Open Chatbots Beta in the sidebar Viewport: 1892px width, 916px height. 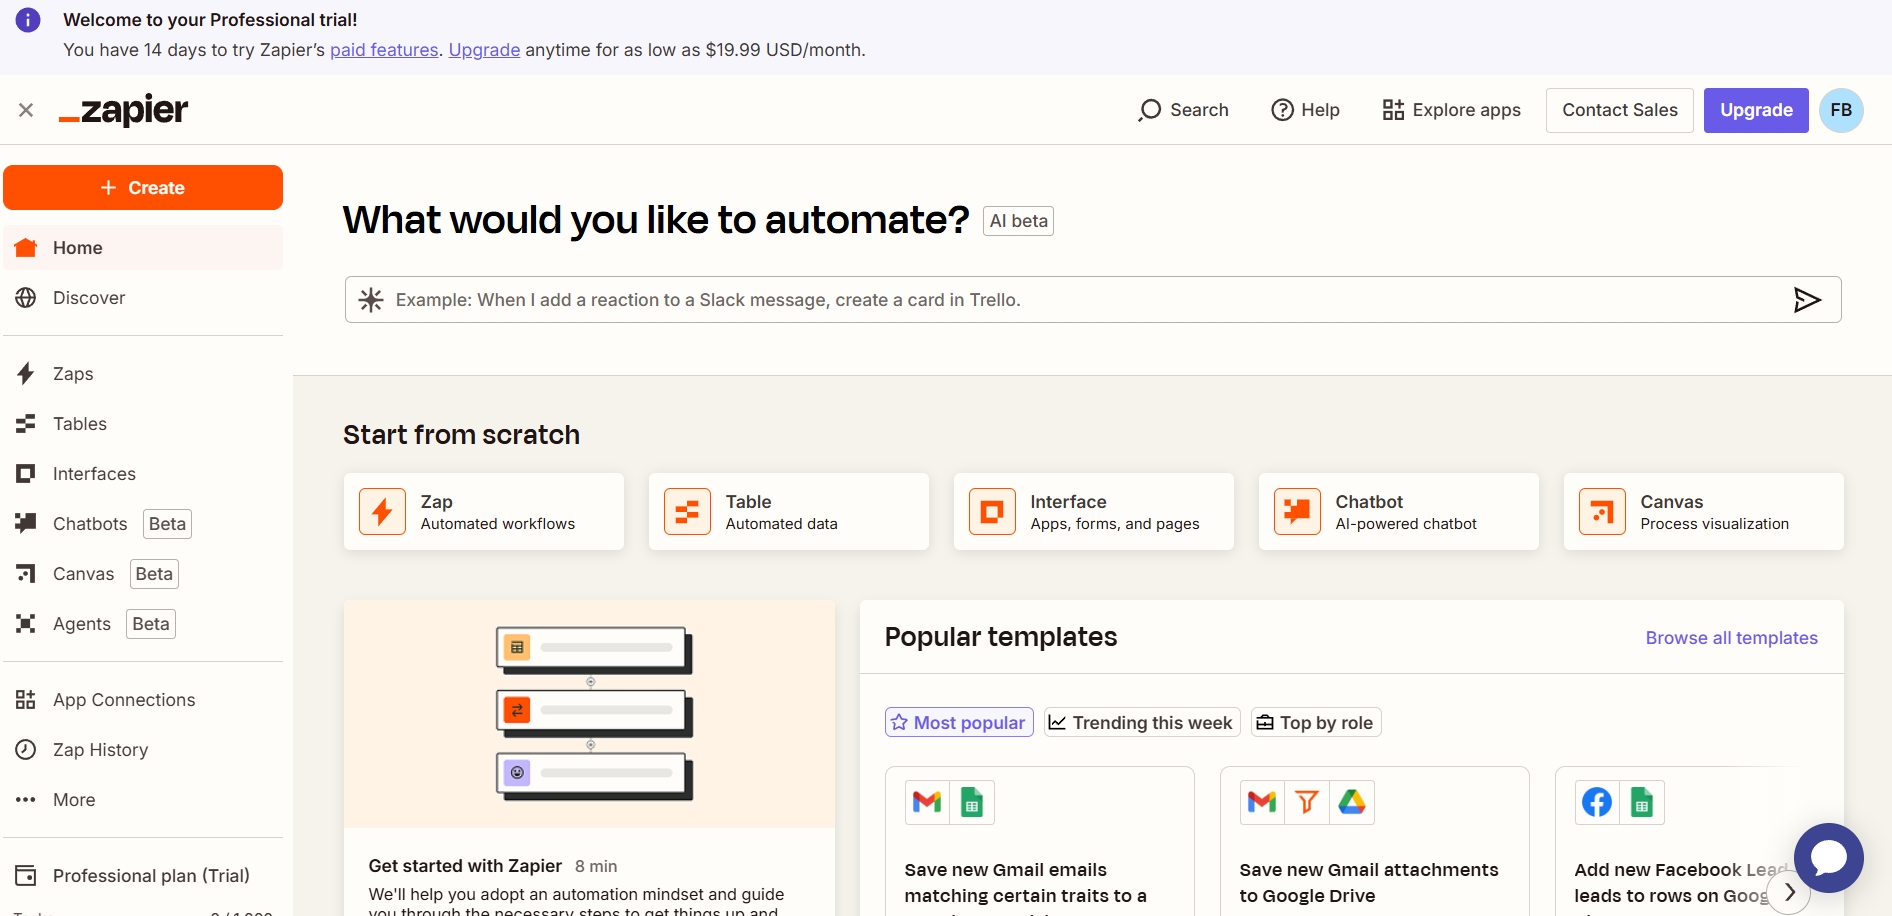click(143, 524)
